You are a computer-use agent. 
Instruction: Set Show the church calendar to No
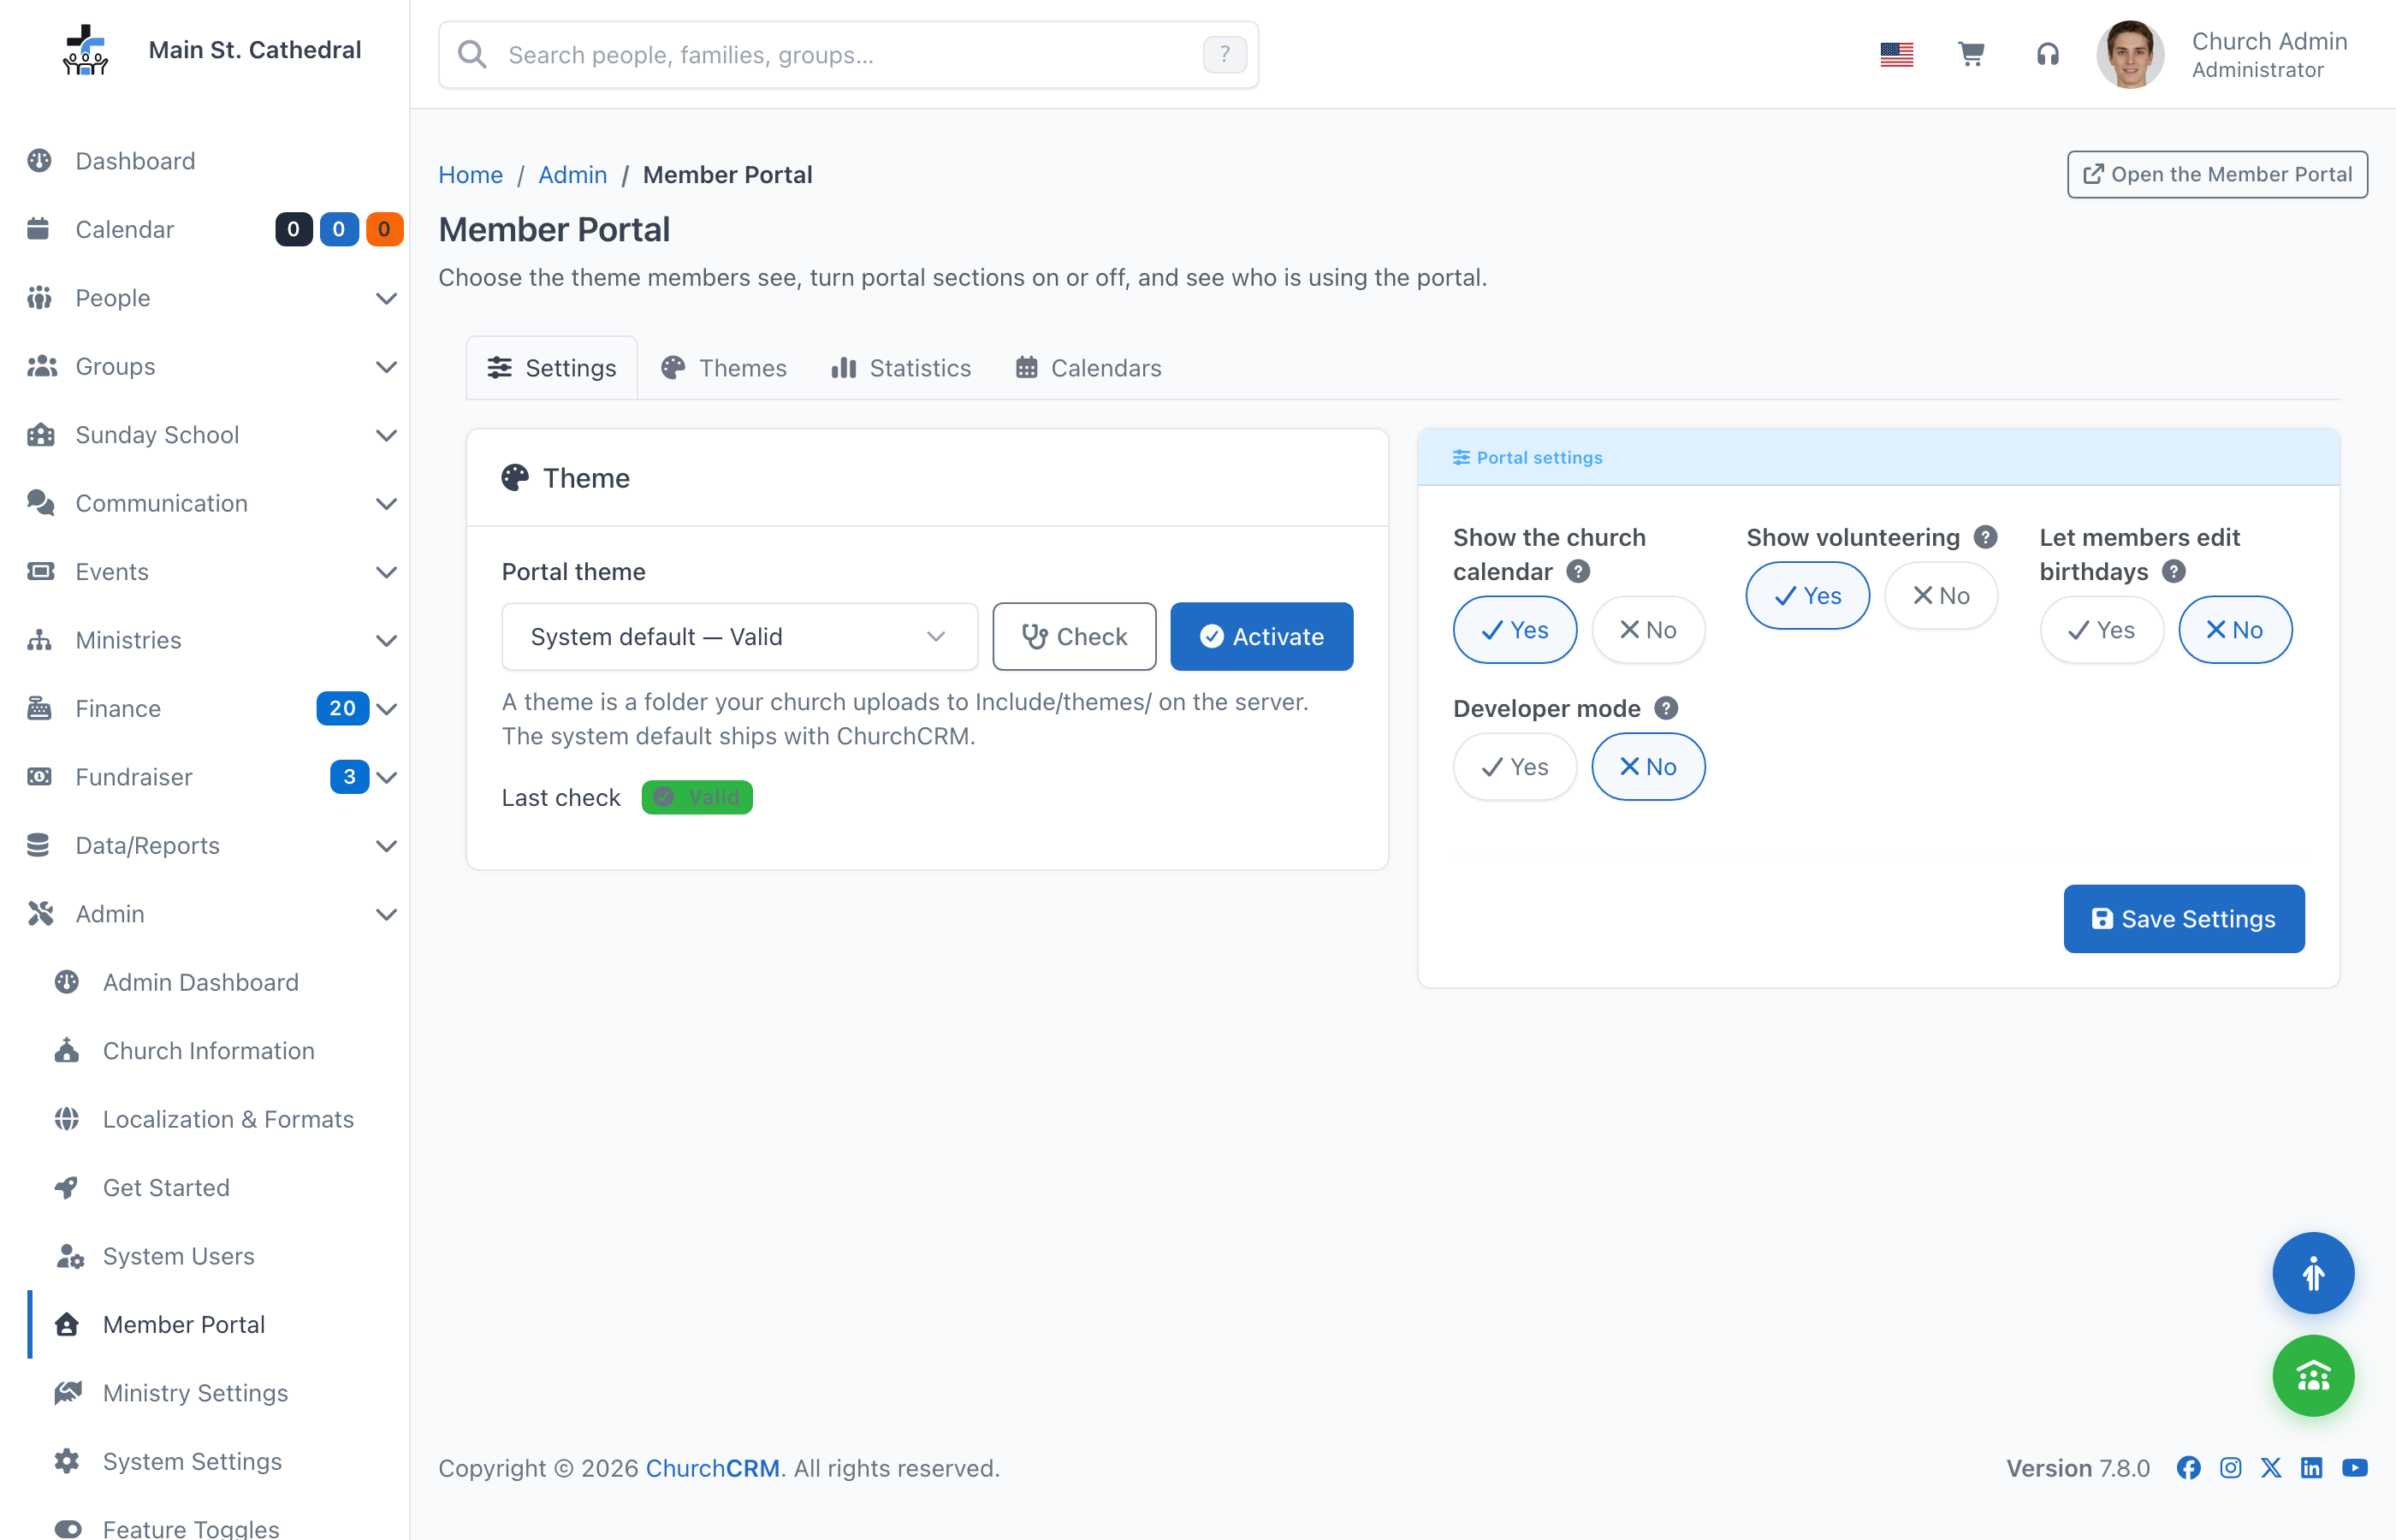click(x=1647, y=630)
